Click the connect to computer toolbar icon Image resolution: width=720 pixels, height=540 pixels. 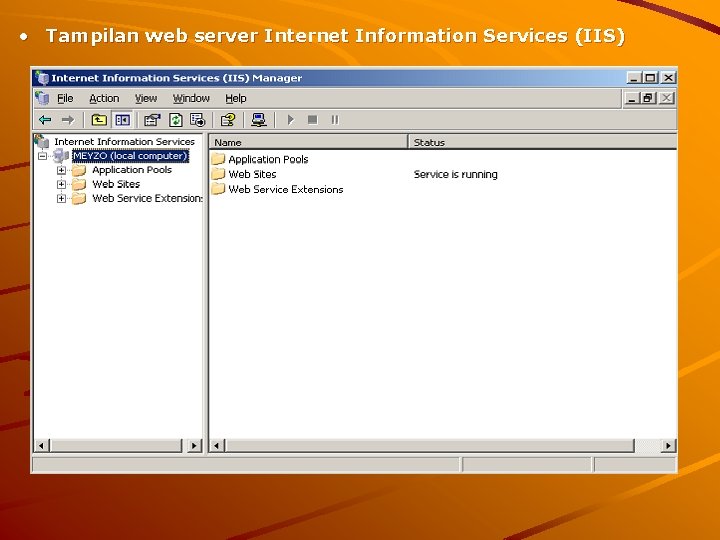tap(259, 120)
